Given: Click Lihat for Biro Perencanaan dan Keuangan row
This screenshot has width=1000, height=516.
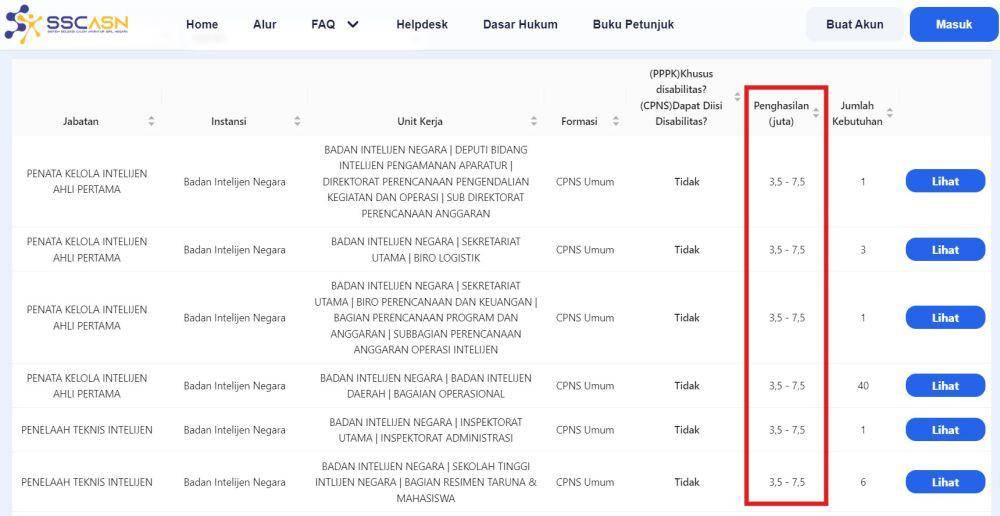Looking at the screenshot, I should coord(945,318).
